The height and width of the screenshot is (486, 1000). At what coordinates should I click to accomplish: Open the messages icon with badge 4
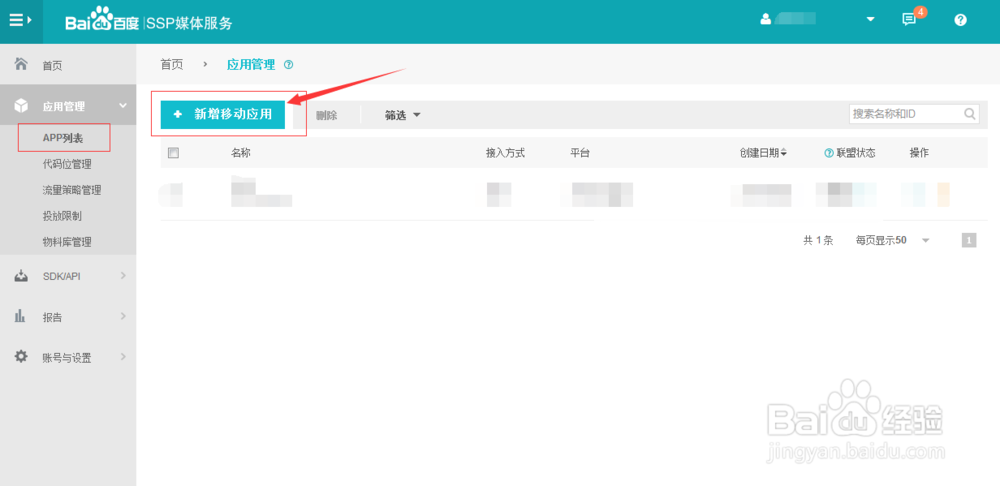pos(909,19)
